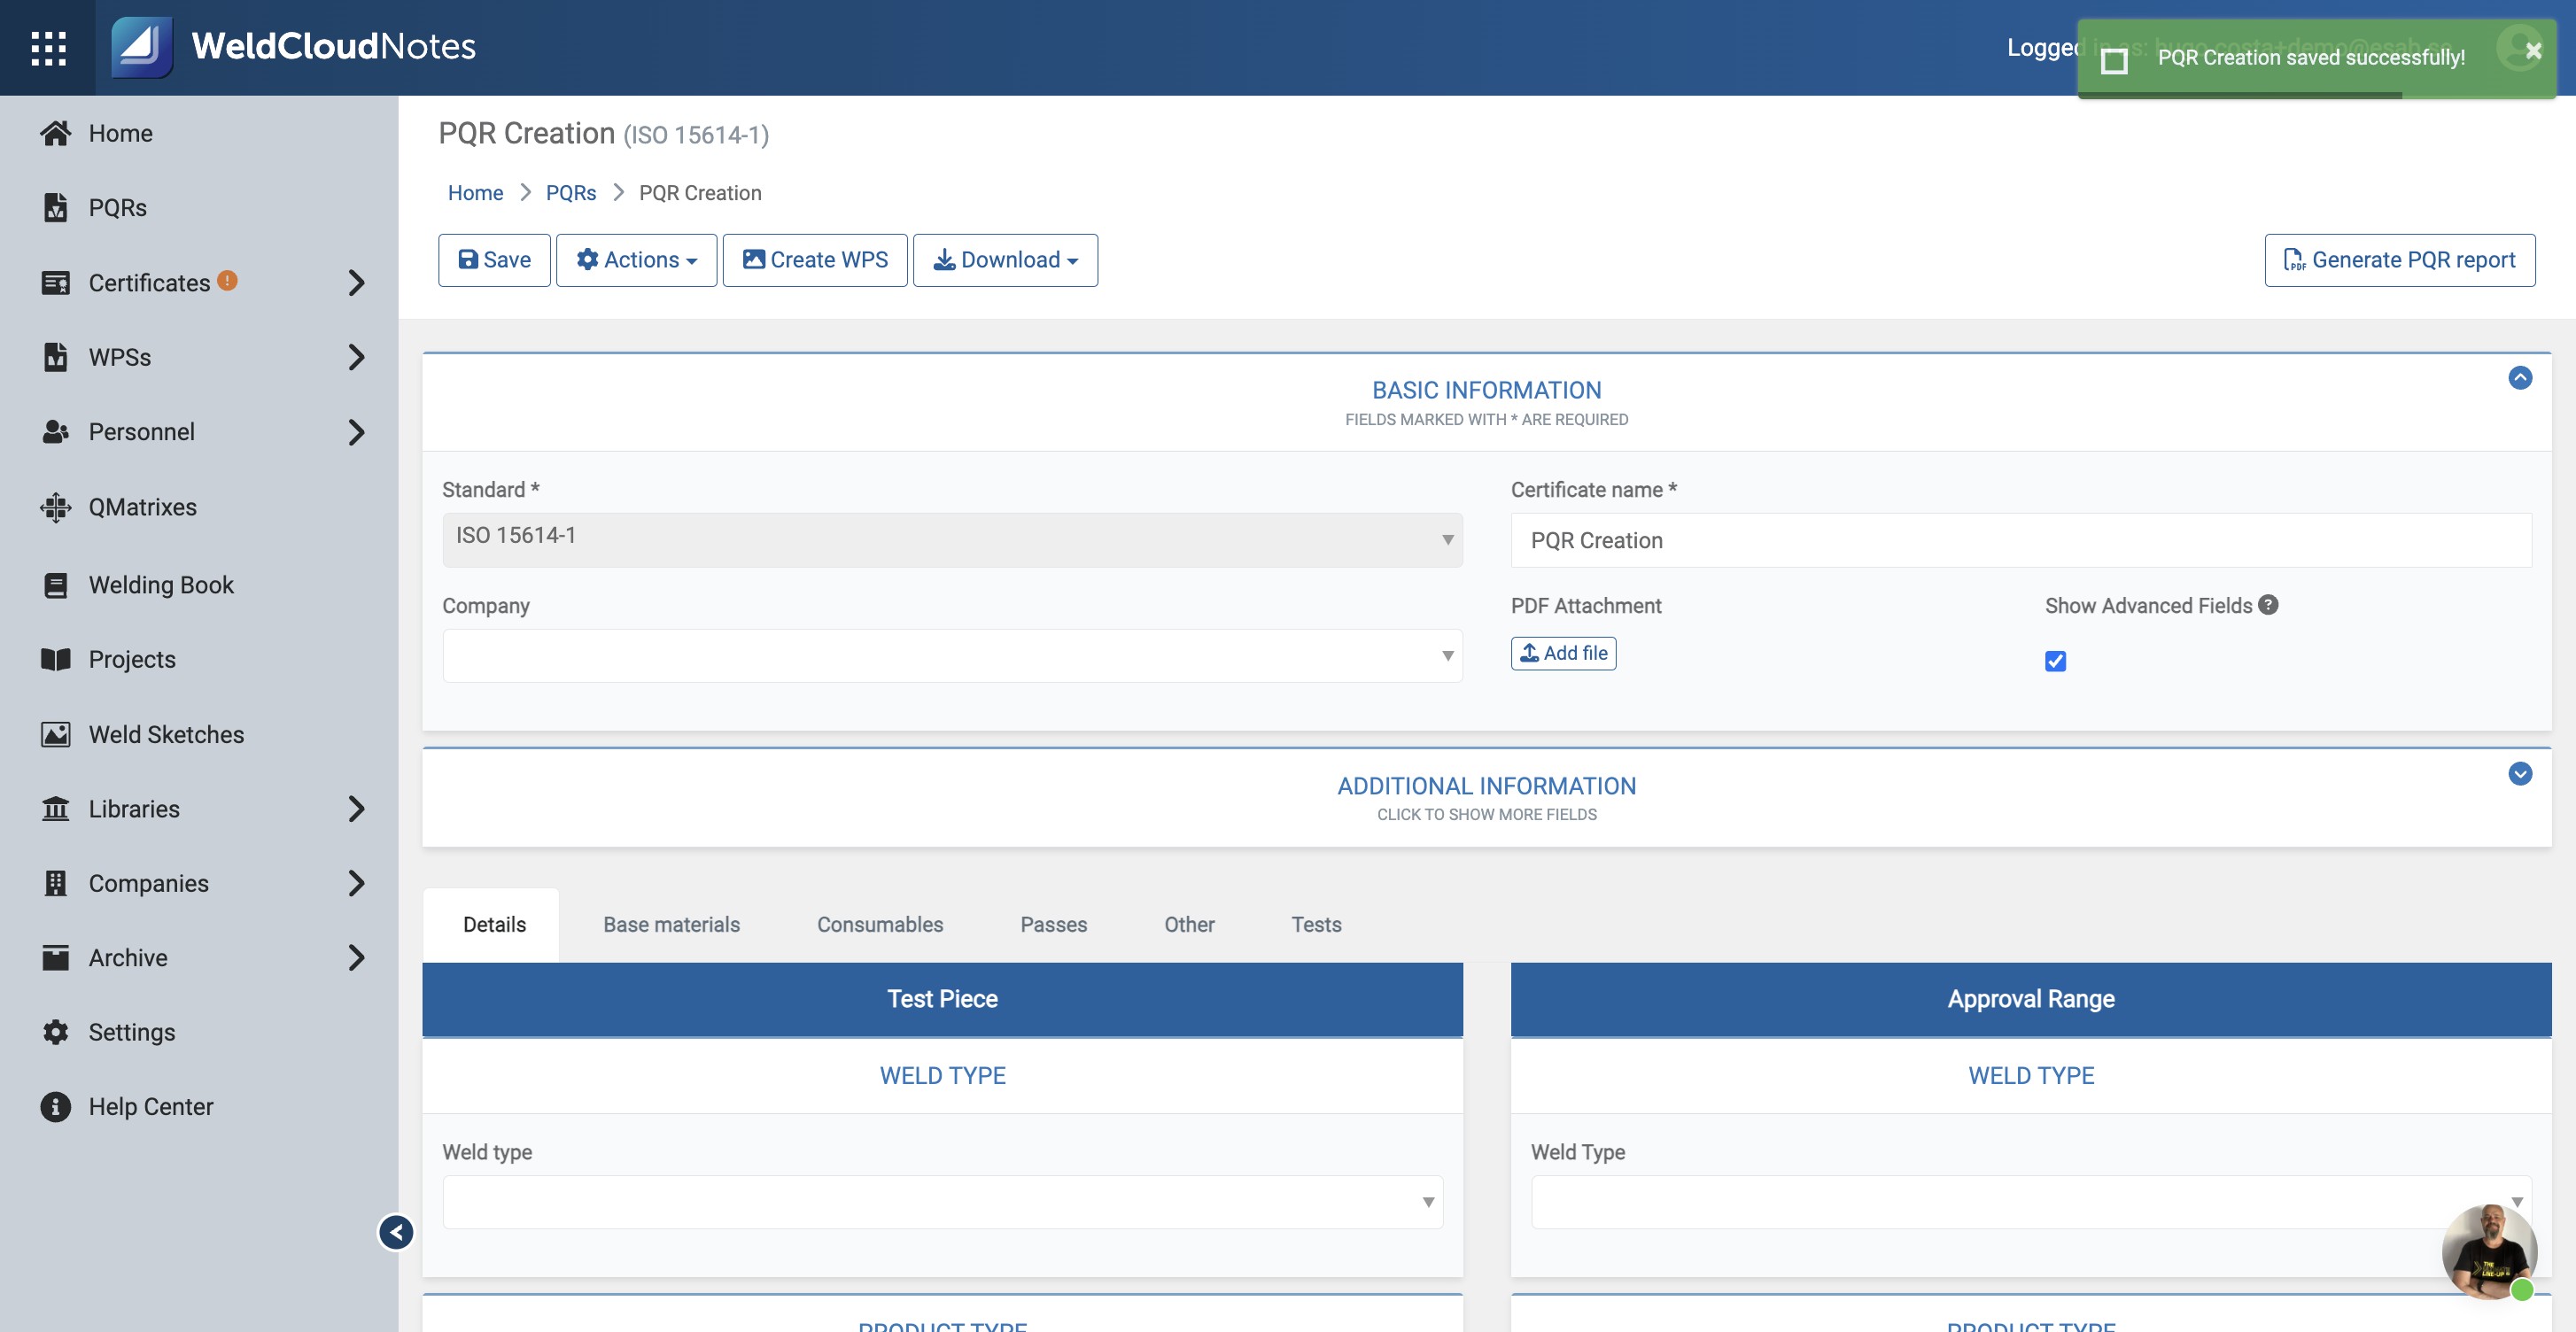Click the Test Piece header bar
Image resolution: width=2576 pixels, height=1332 pixels.
942,999
